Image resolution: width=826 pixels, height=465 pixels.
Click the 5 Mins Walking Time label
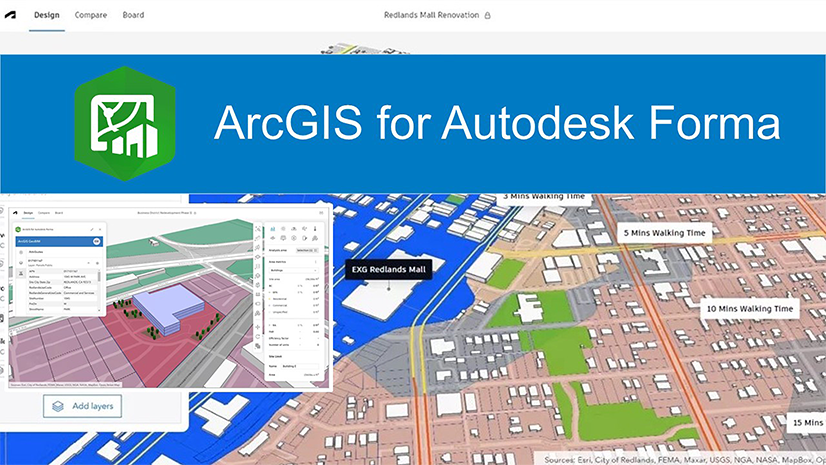coord(664,233)
